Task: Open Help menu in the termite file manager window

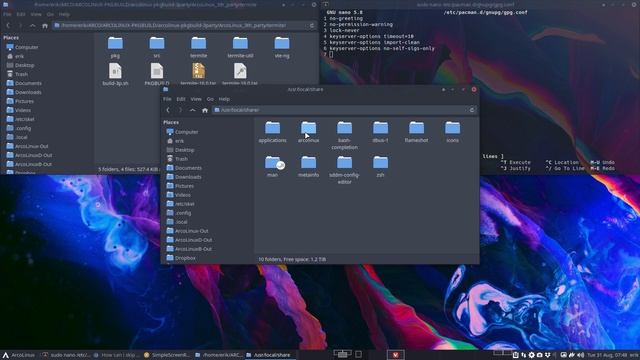Action: (64, 14)
